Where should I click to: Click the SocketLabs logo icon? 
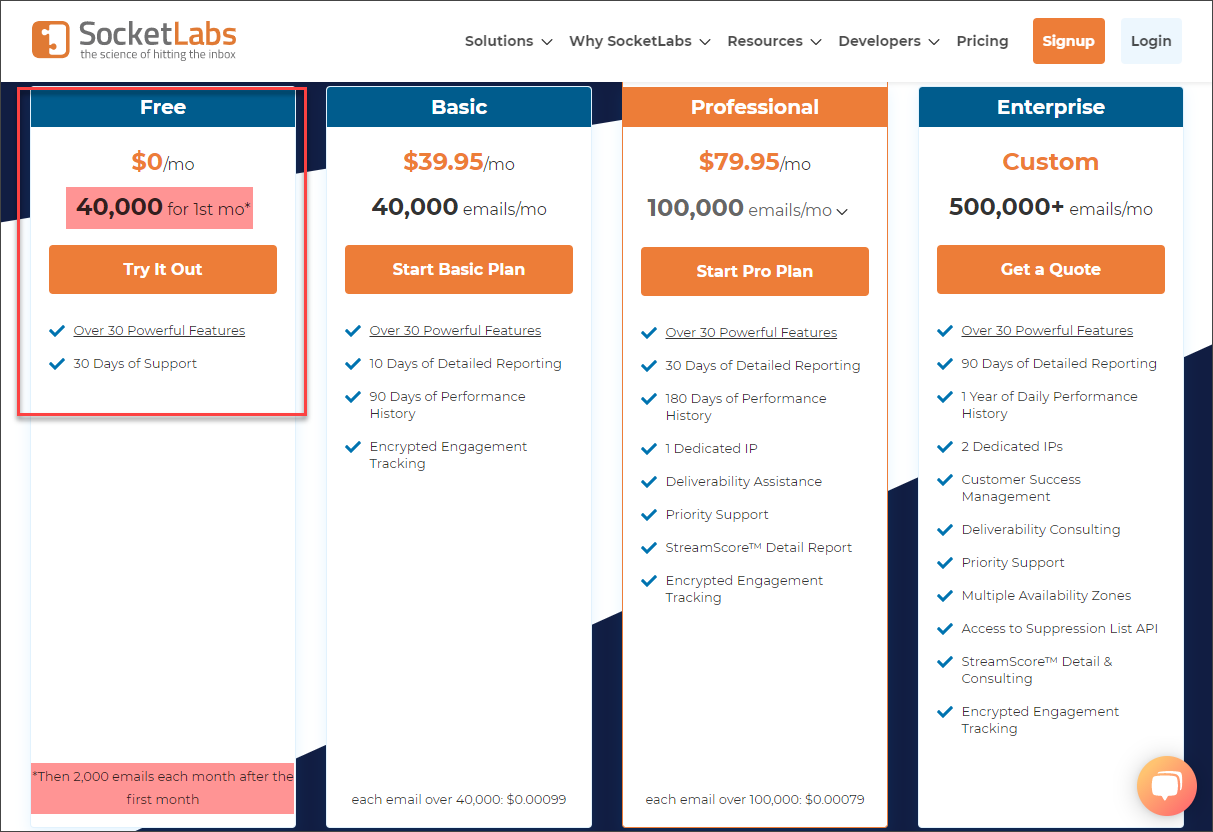pos(51,39)
